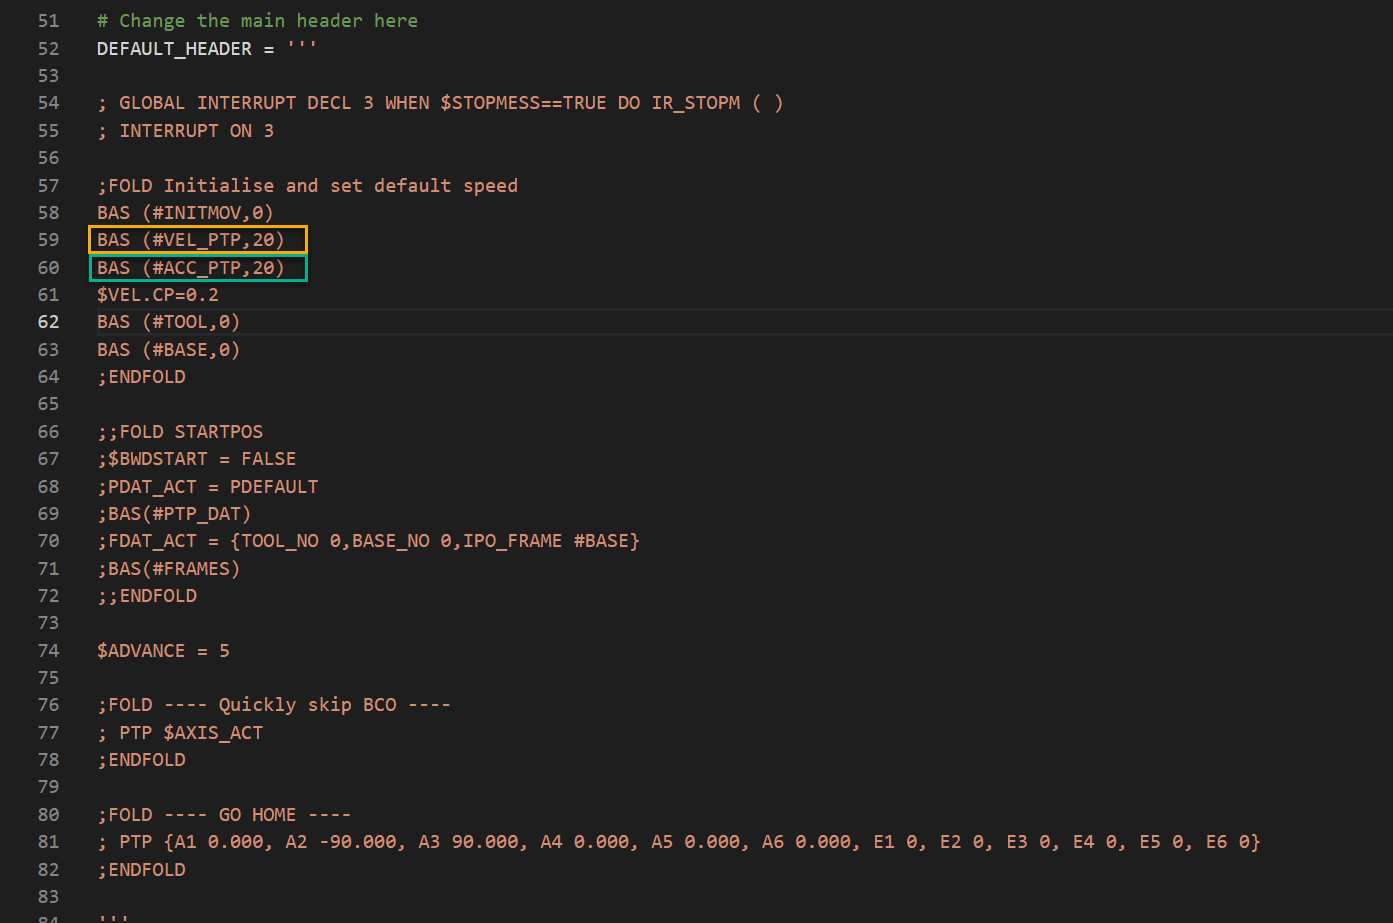Click the '; PTP $AXIS_ACT' line
Screen dimensions: 1393x923
(x=180, y=733)
